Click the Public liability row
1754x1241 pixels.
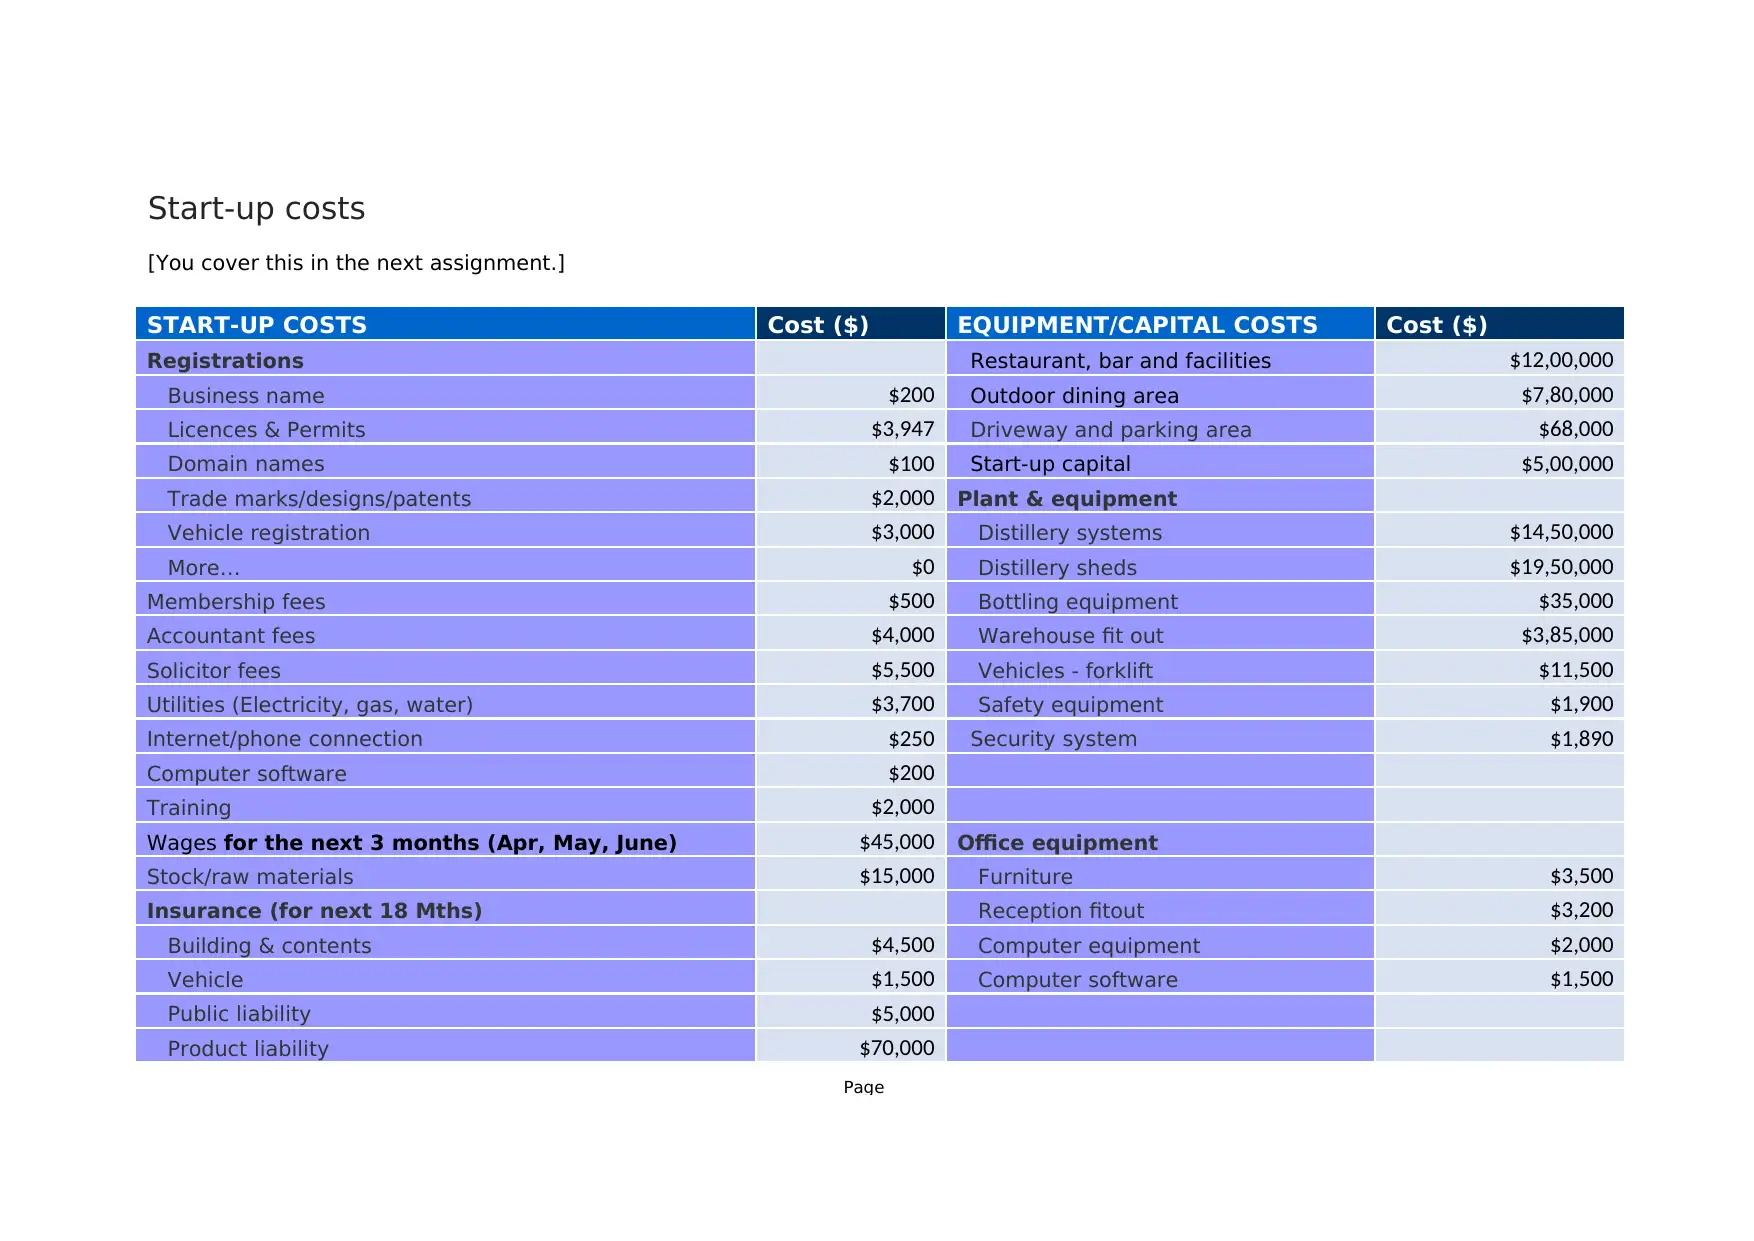(239, 1014)
